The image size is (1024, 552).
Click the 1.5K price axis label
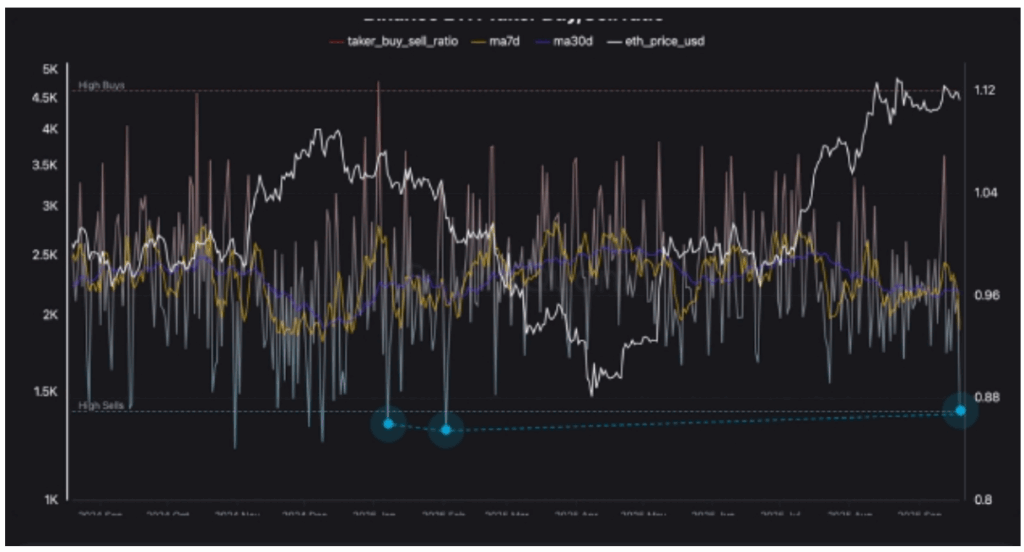(45, 392)
